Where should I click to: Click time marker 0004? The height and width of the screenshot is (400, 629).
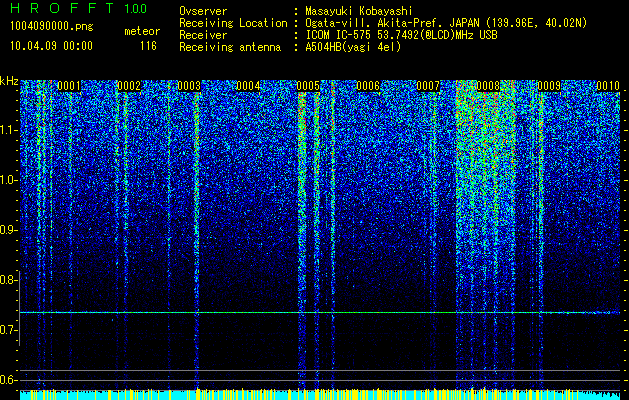(x=248, y=86)
